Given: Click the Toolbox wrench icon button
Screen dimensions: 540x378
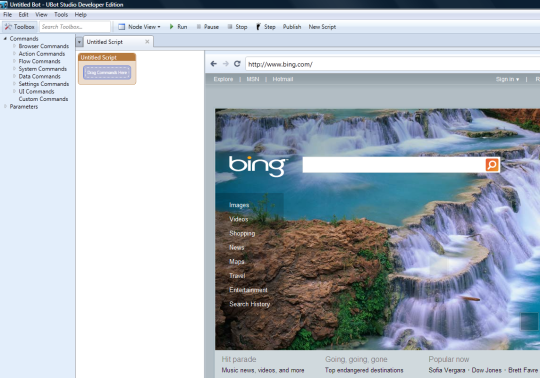Looking at the screenshot, I should 20,27.
